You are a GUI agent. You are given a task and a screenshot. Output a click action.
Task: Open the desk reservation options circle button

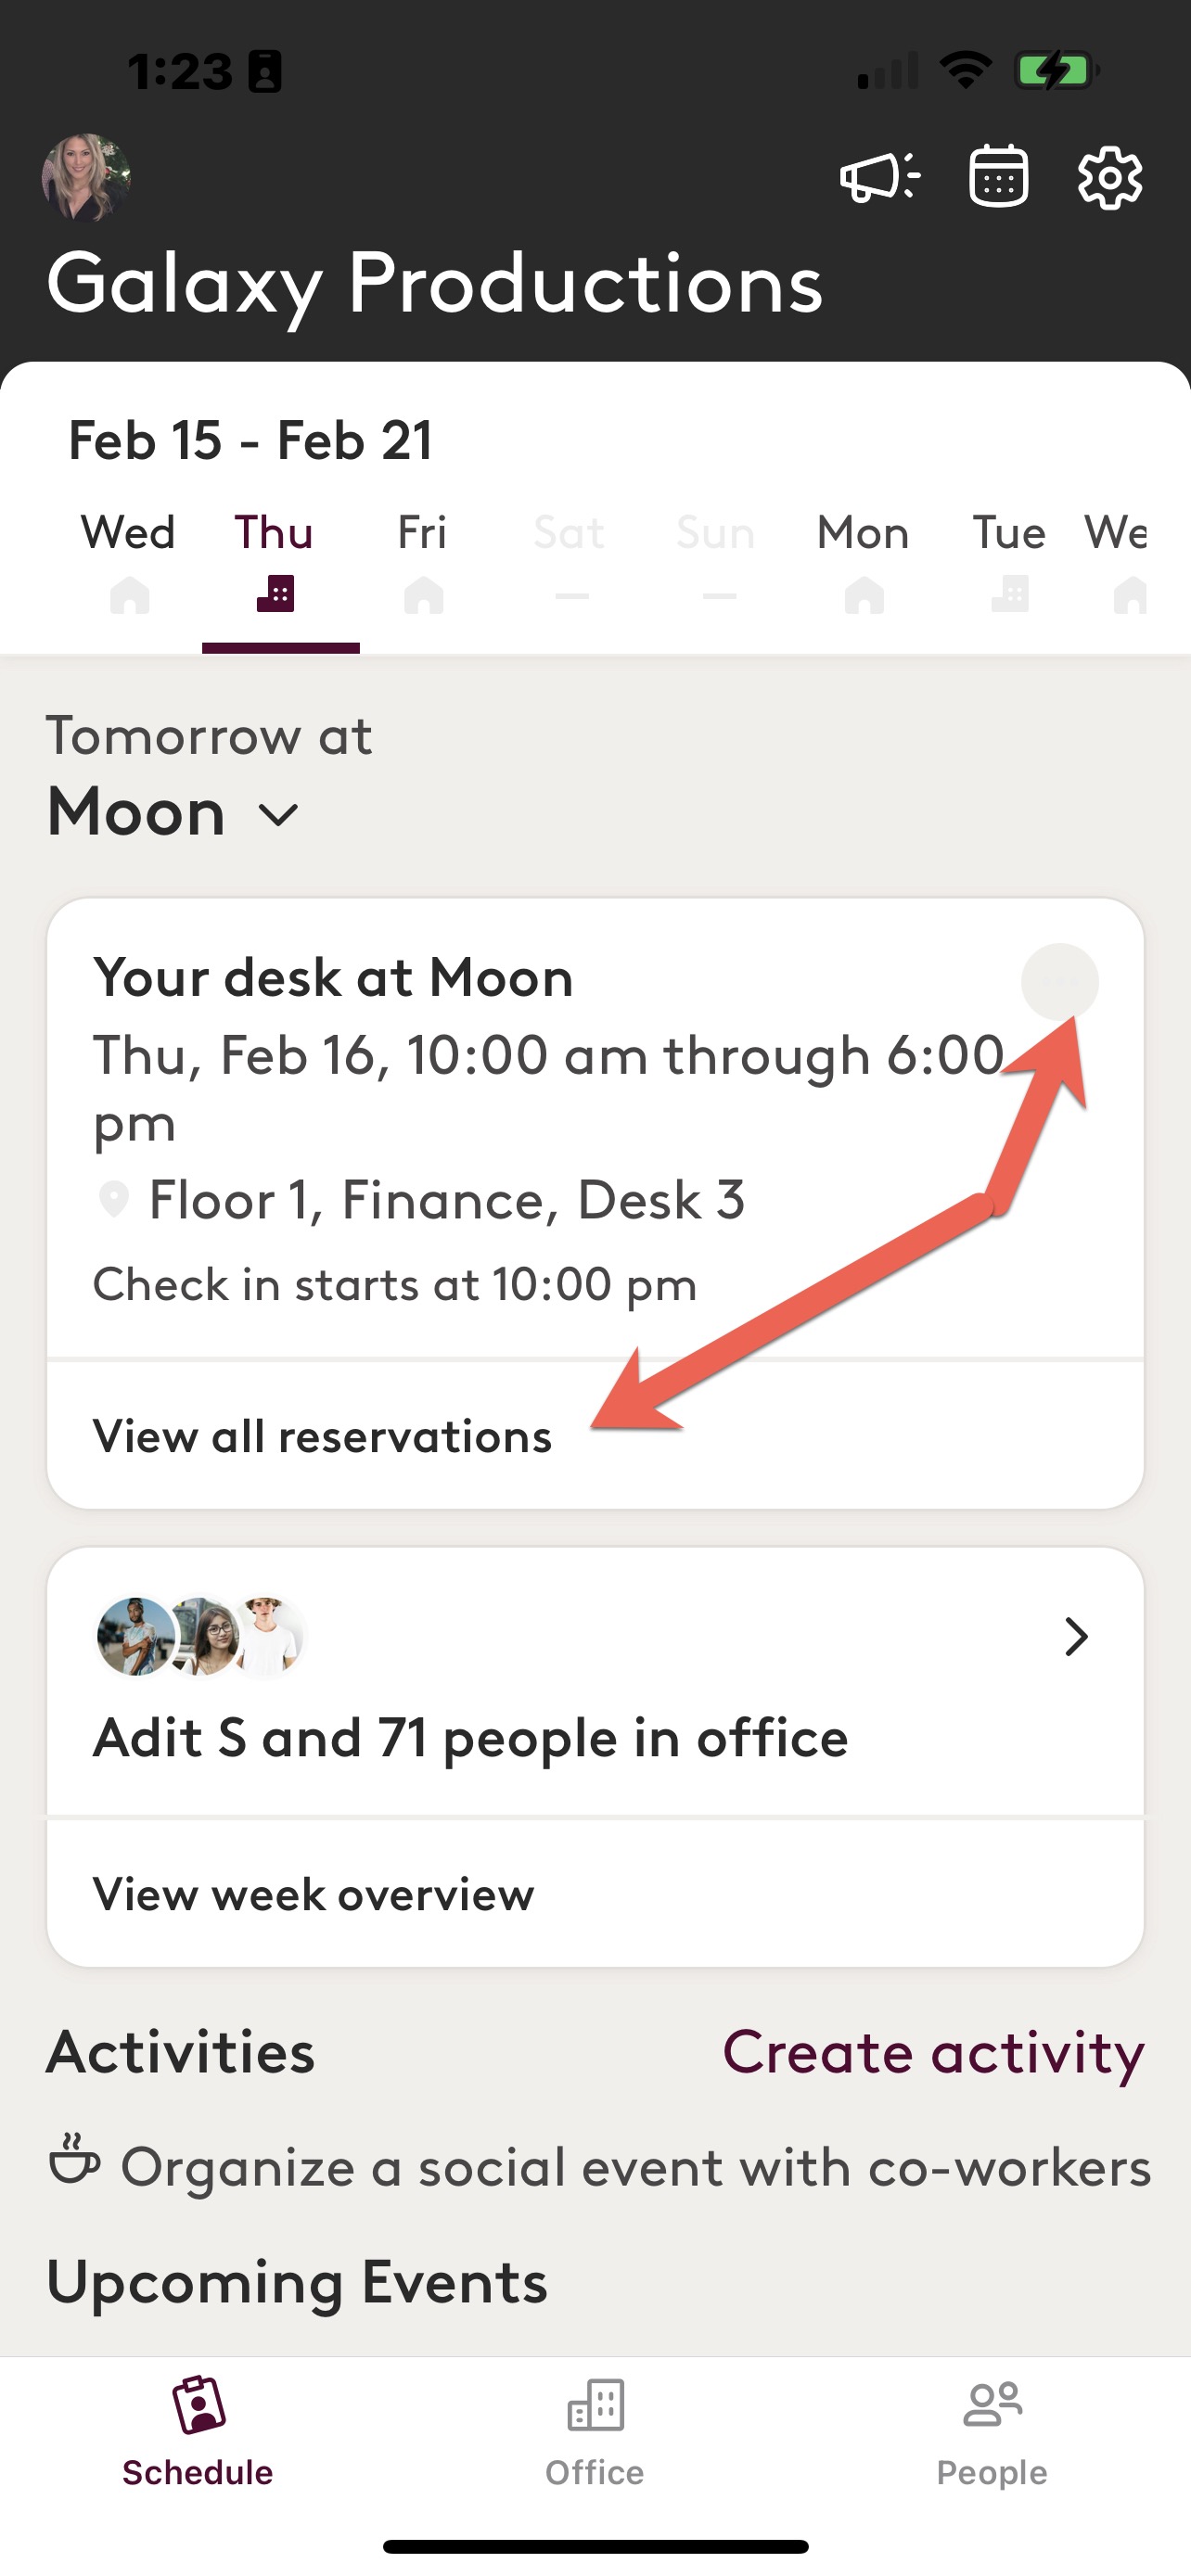(x=1059, y=981)
